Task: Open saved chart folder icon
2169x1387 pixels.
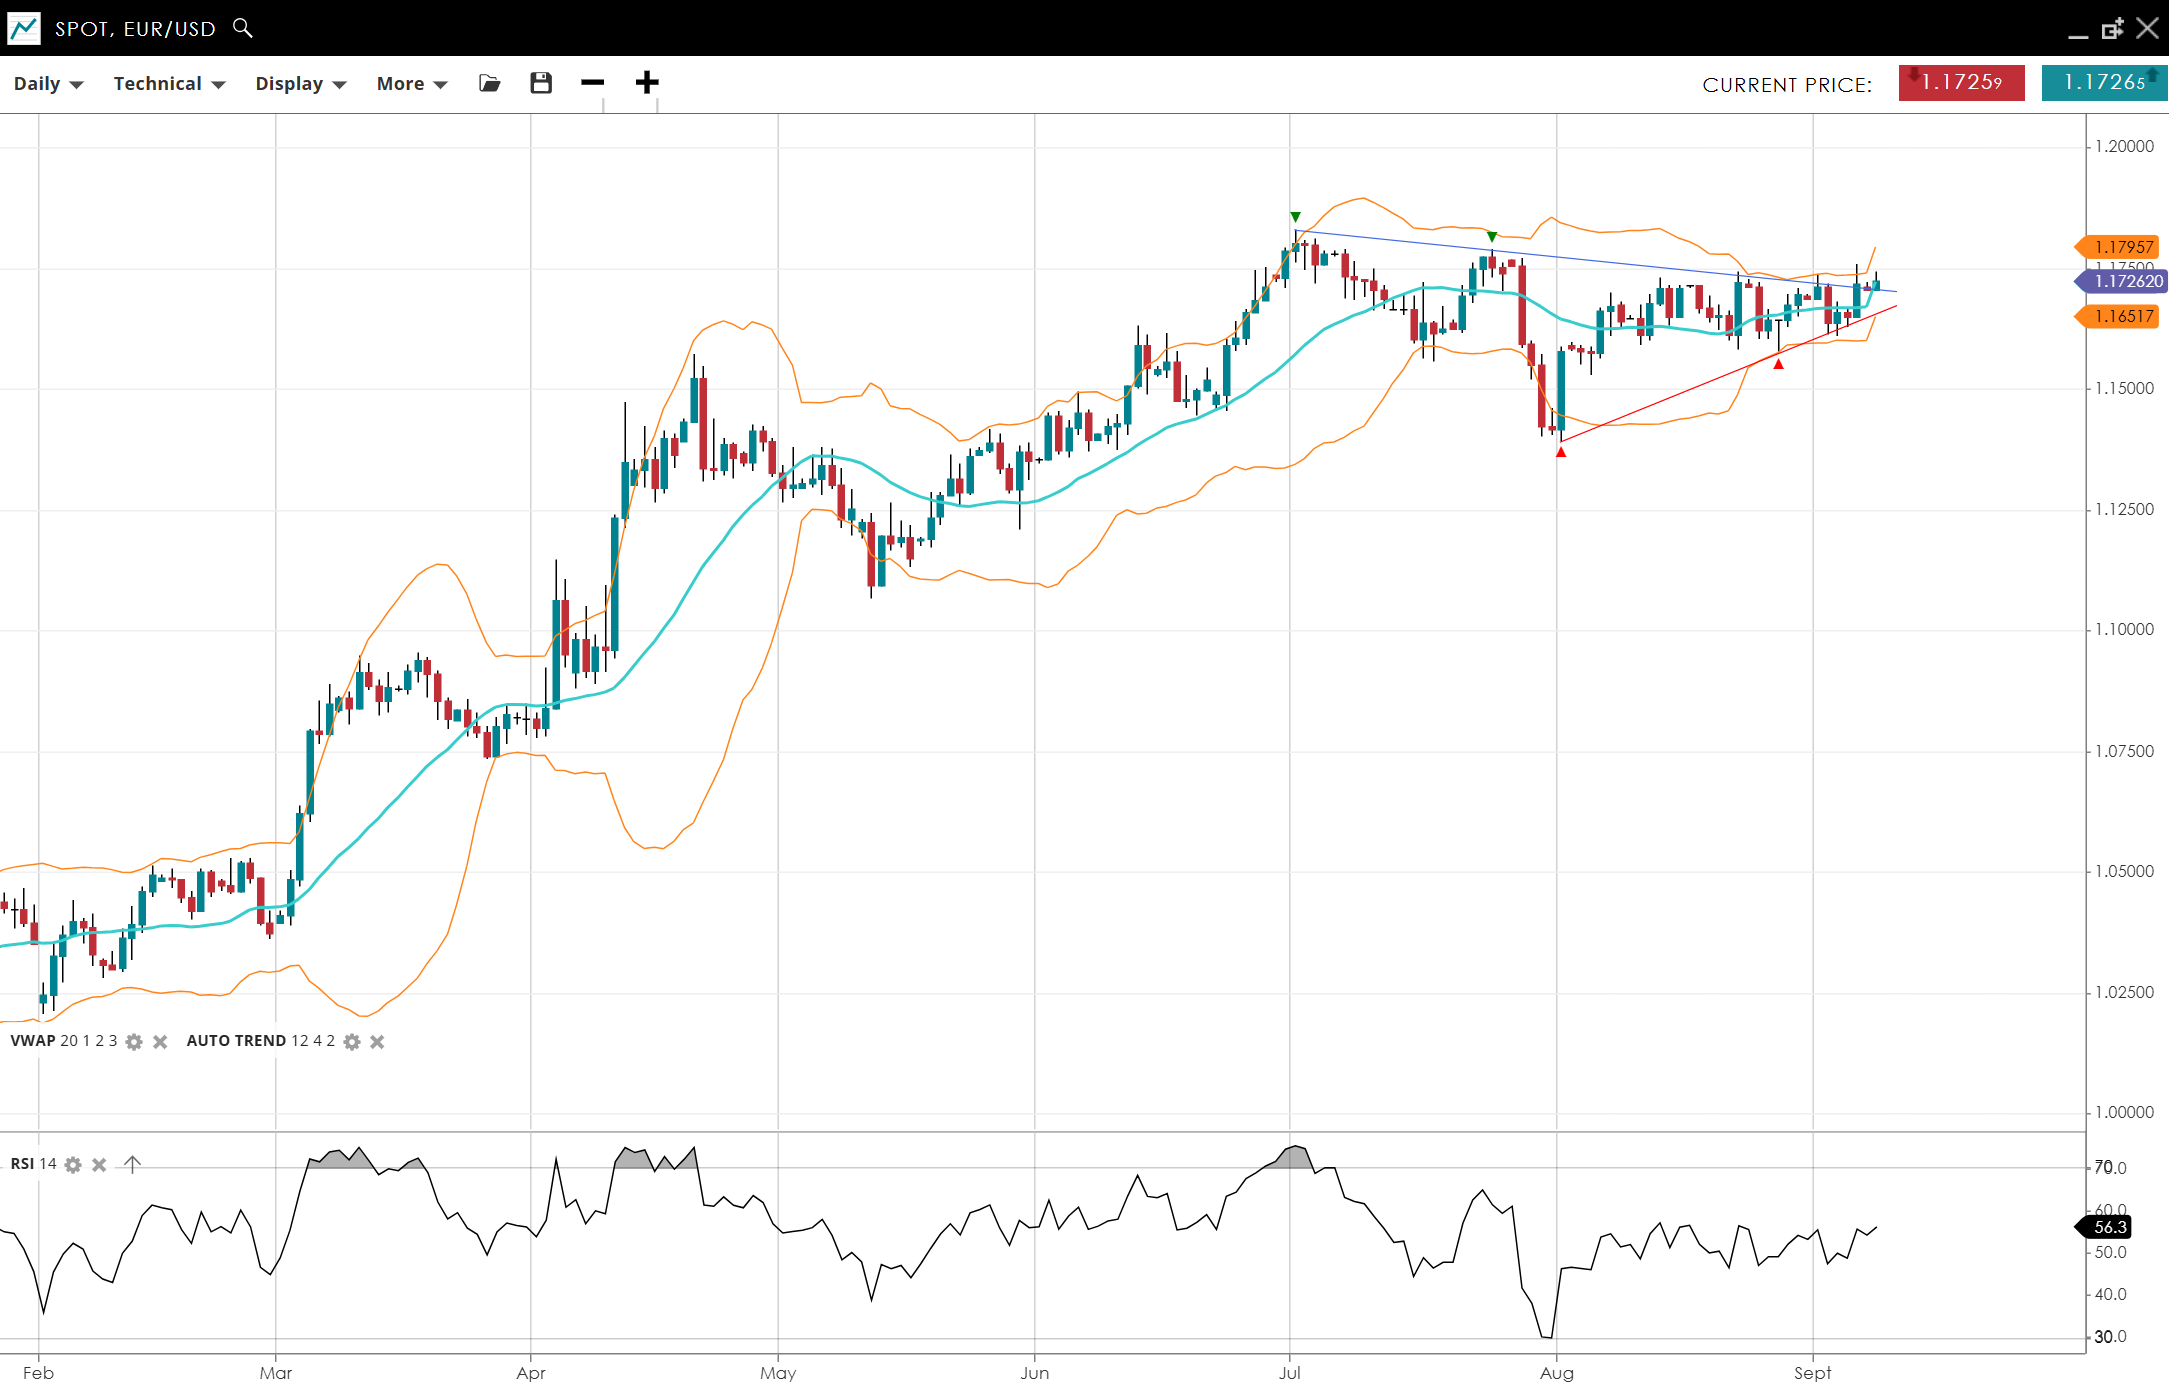Action: [489, 83]
